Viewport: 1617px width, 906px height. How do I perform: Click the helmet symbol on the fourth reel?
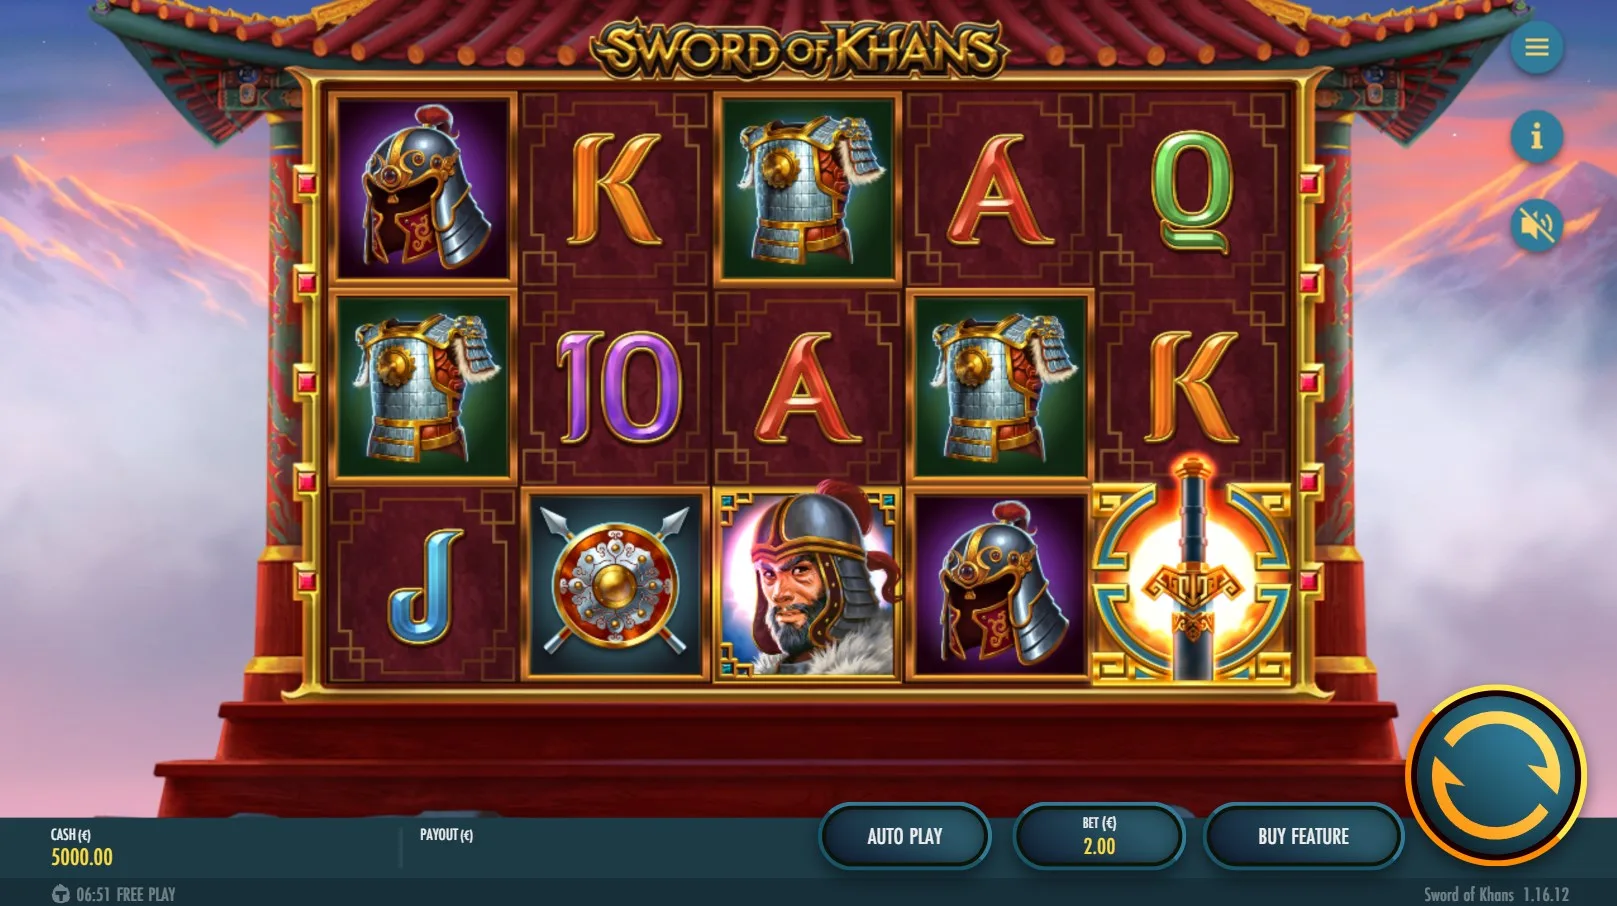click(x=1000, y=584)
